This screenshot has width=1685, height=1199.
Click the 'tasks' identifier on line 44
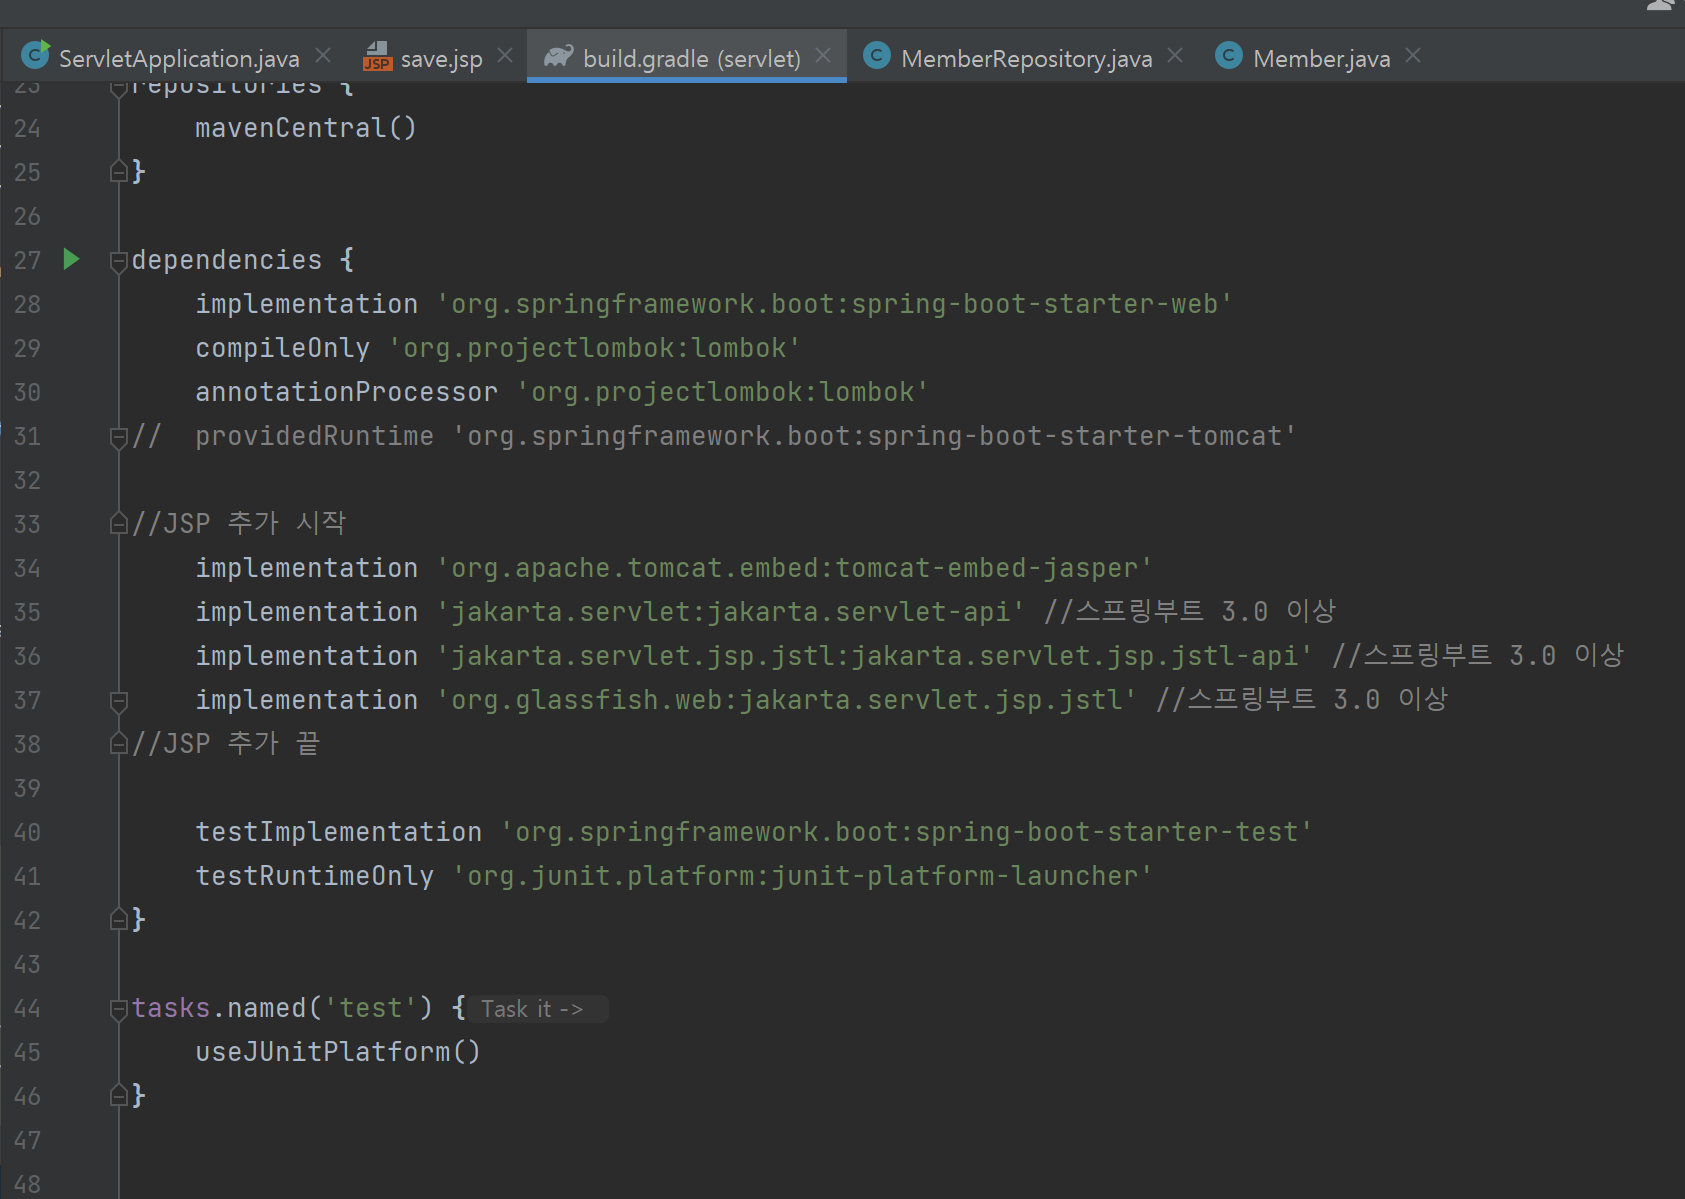click(171, 1008)
